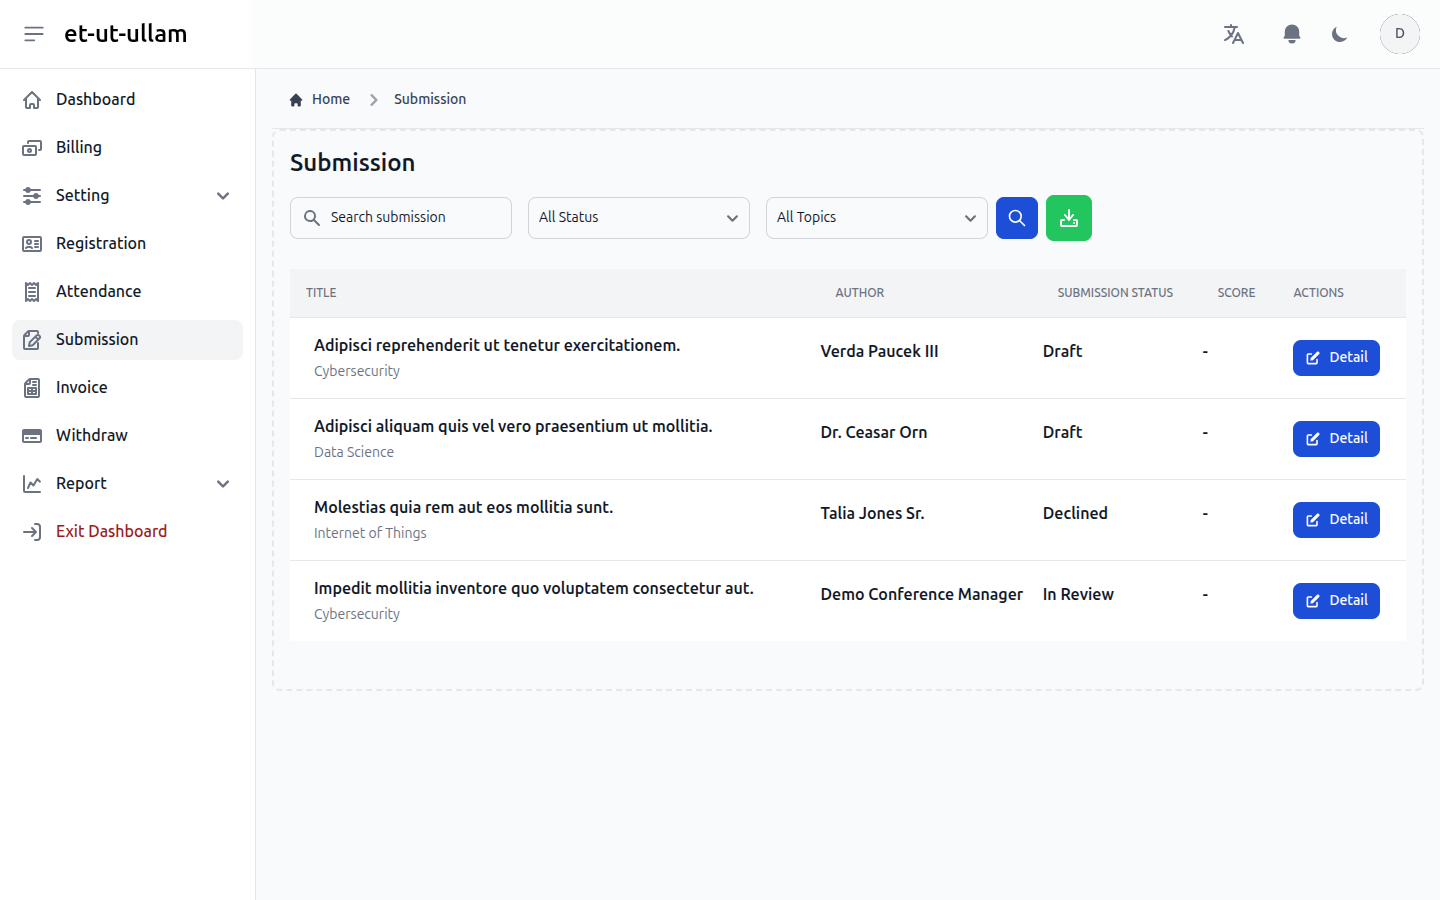Click title 'Adipisci aliquam quis vel vero praesentium'
This screenshot has height=900, width=1440.
tap(513, 427)
